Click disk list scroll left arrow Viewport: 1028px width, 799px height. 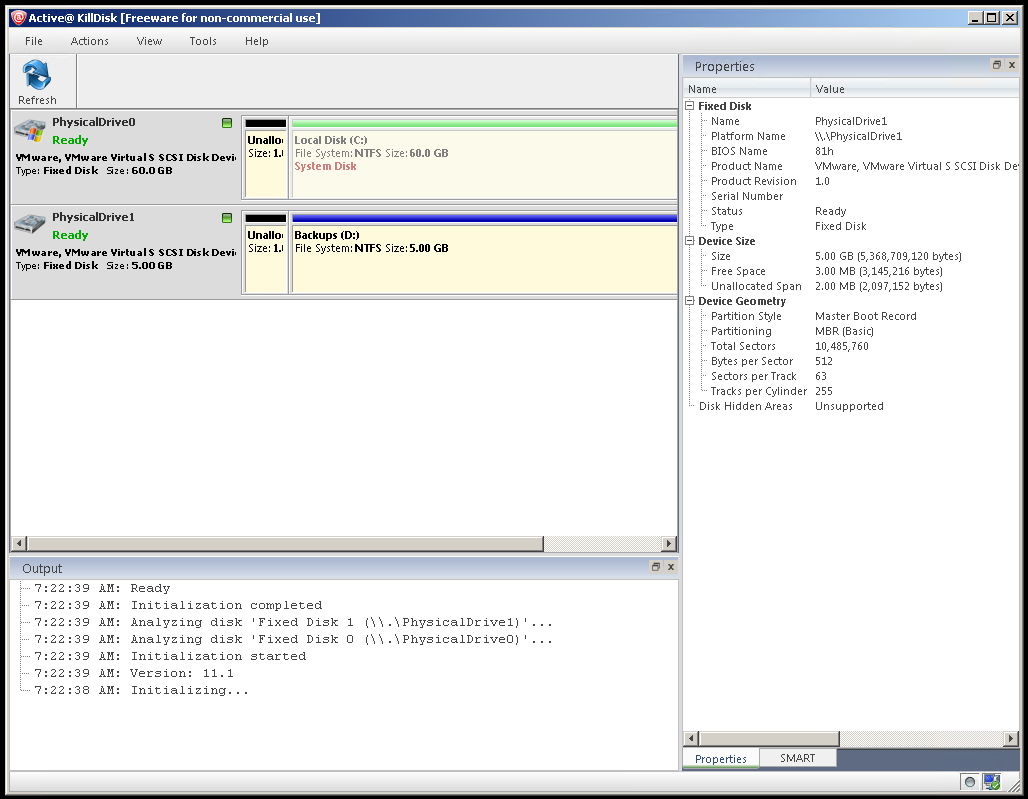tap(19, 543)
